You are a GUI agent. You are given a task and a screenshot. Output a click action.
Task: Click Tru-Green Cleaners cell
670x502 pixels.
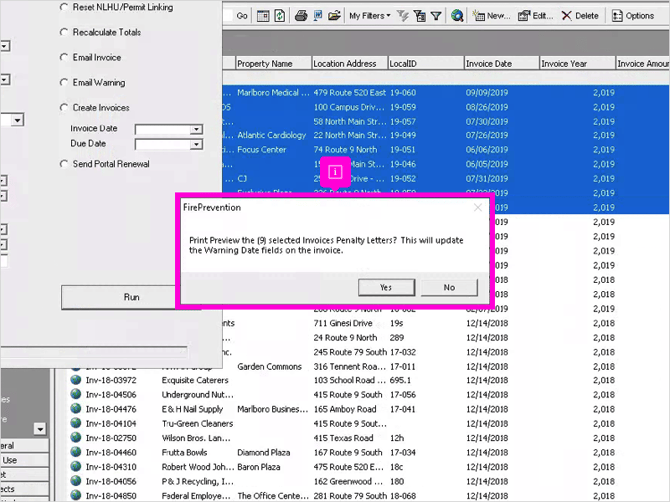pos(198,424)
